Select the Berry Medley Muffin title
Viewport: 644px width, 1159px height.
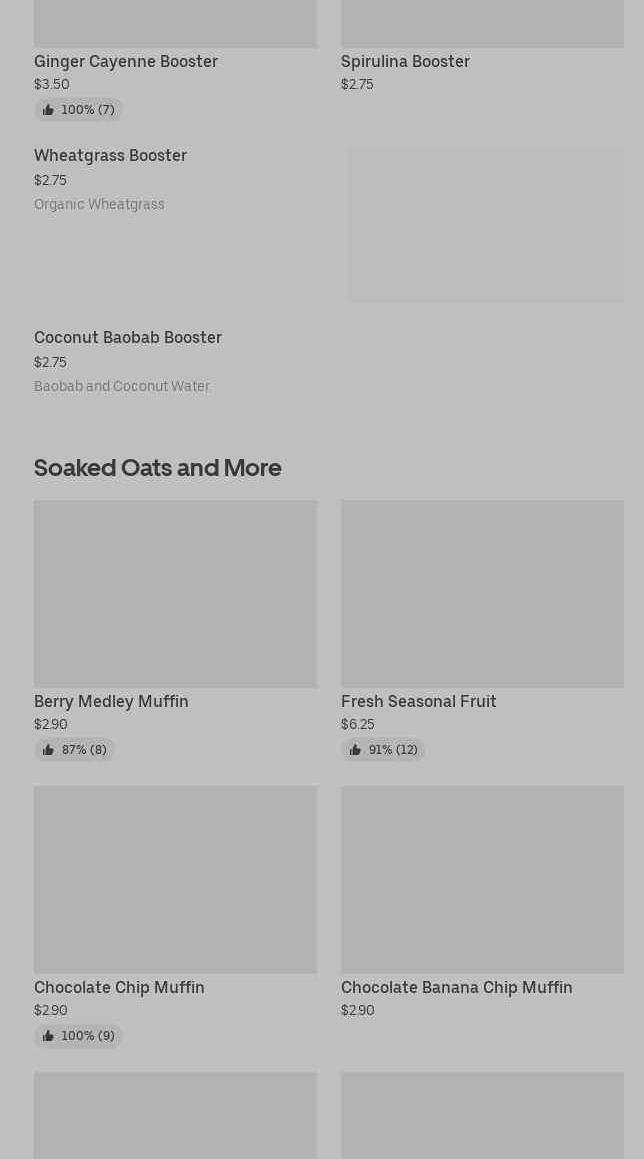pyautogui.click(x=111, y=702)
